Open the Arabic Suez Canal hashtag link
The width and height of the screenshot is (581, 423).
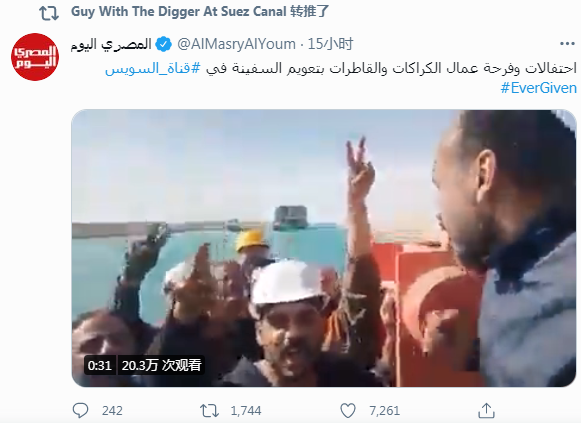click(153, 69)
